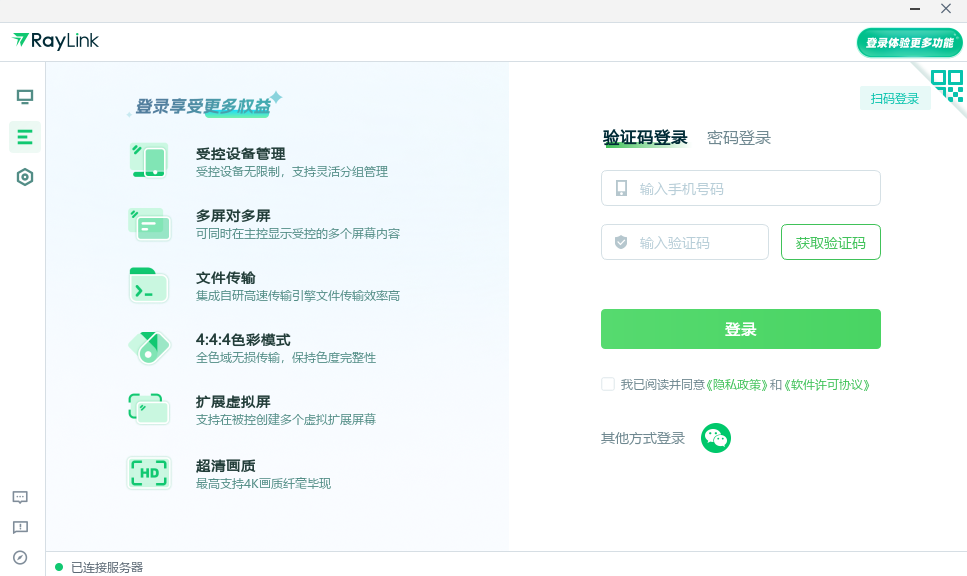Image resolution: width=967 pixels, height=576 pixels.
Task: Click the exclamation feedback icon at bottom left
Action: tap(20, 527)
